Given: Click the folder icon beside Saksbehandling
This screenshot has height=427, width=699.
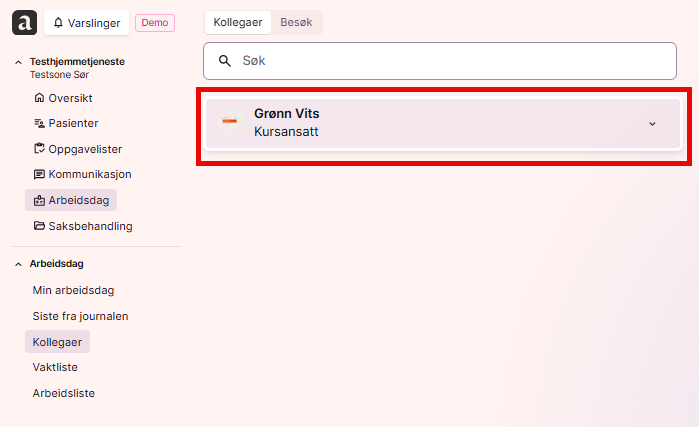Looking at the screenshot, I should click(39, 226).
